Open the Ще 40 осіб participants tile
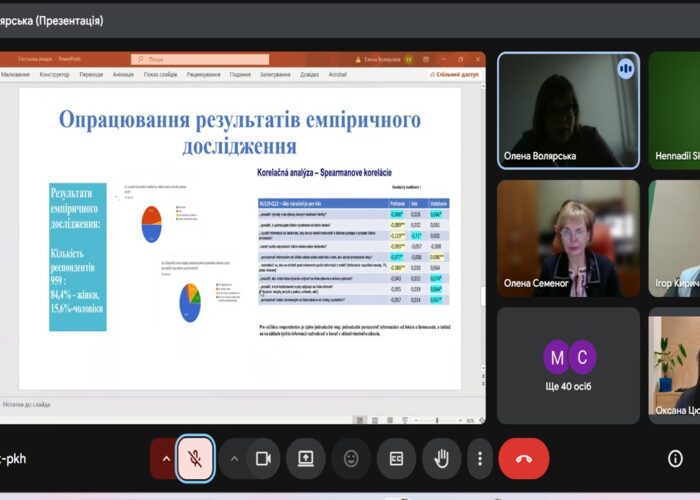The width and height of the screenshot is (700, 500). click(x=569, y=365)
